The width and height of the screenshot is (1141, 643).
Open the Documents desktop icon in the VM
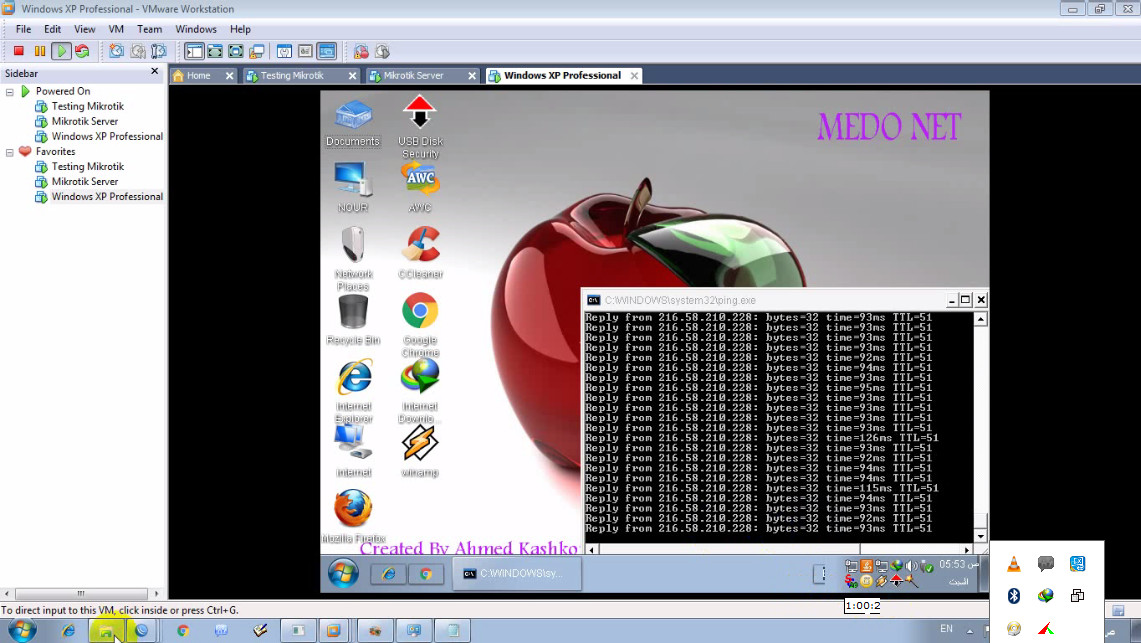(x=353, y=122)
